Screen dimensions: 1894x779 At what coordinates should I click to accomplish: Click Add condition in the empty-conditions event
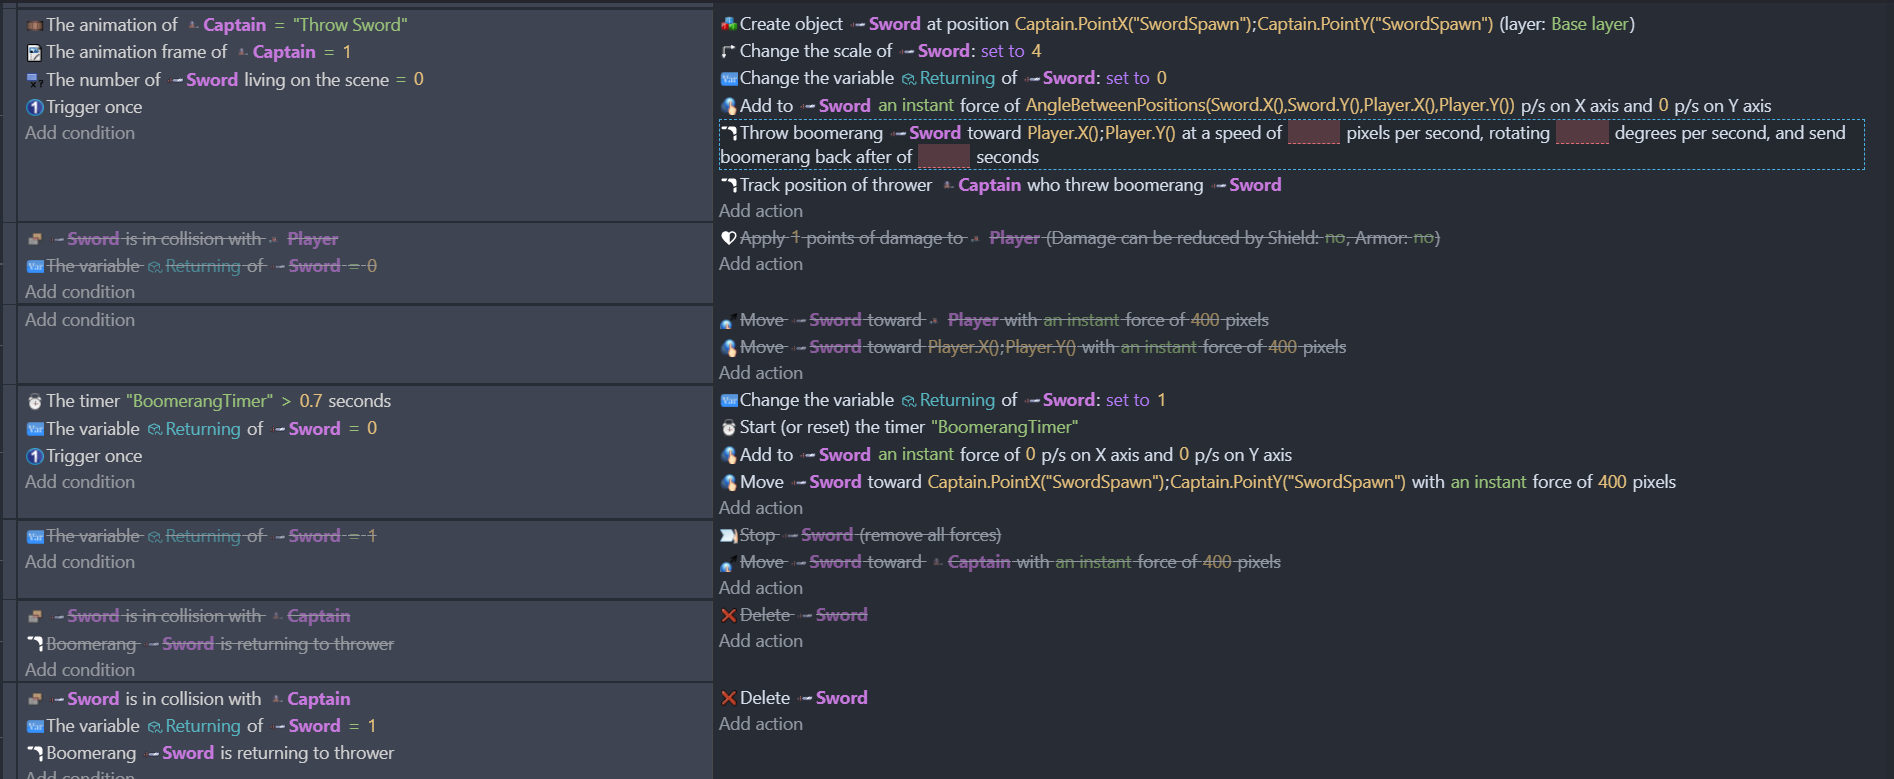(80, 320)
